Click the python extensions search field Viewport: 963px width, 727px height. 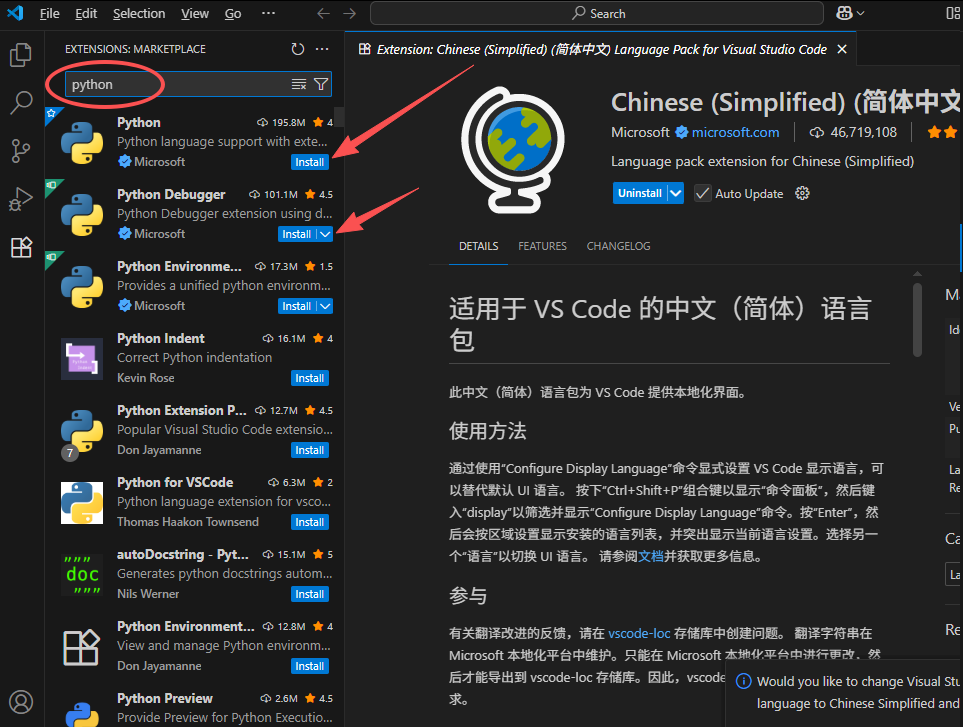(175, 84)
